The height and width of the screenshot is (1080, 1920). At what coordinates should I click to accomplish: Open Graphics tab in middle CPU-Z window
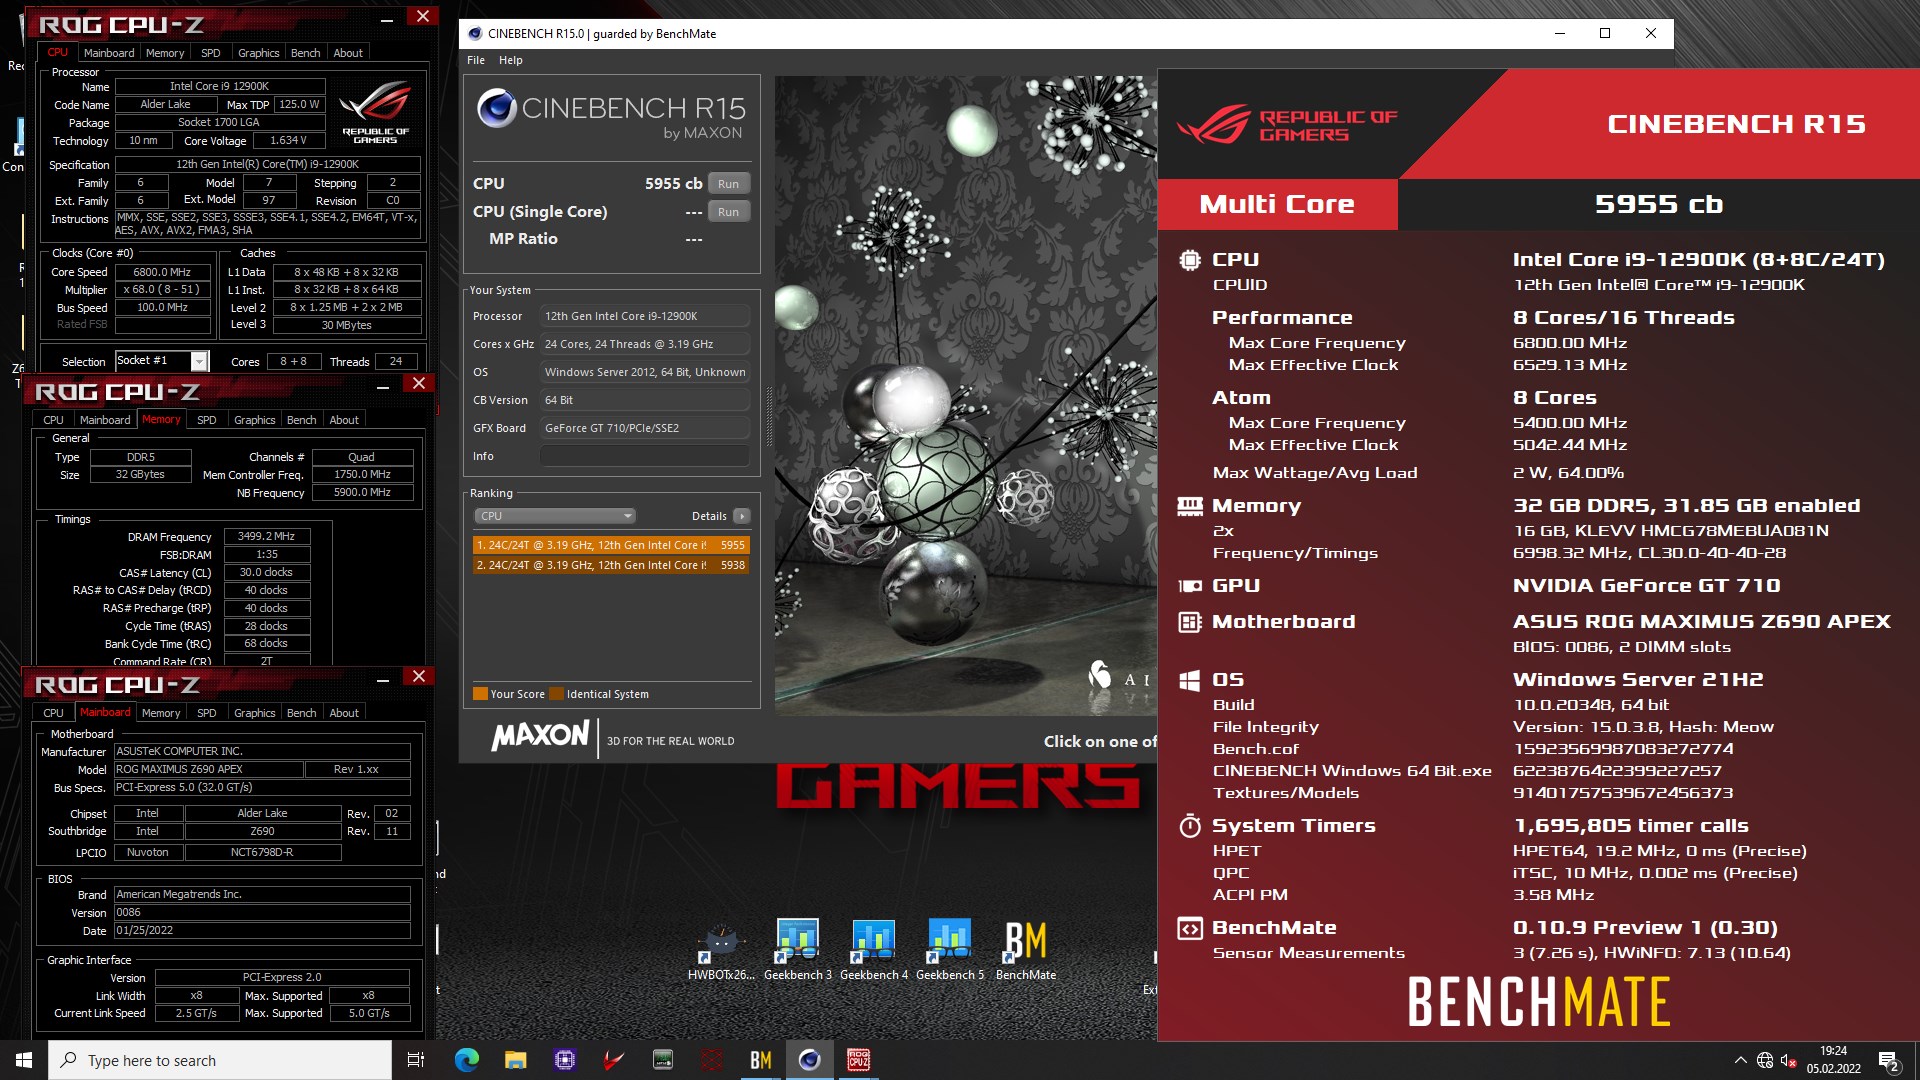click(x=254, y=420)
